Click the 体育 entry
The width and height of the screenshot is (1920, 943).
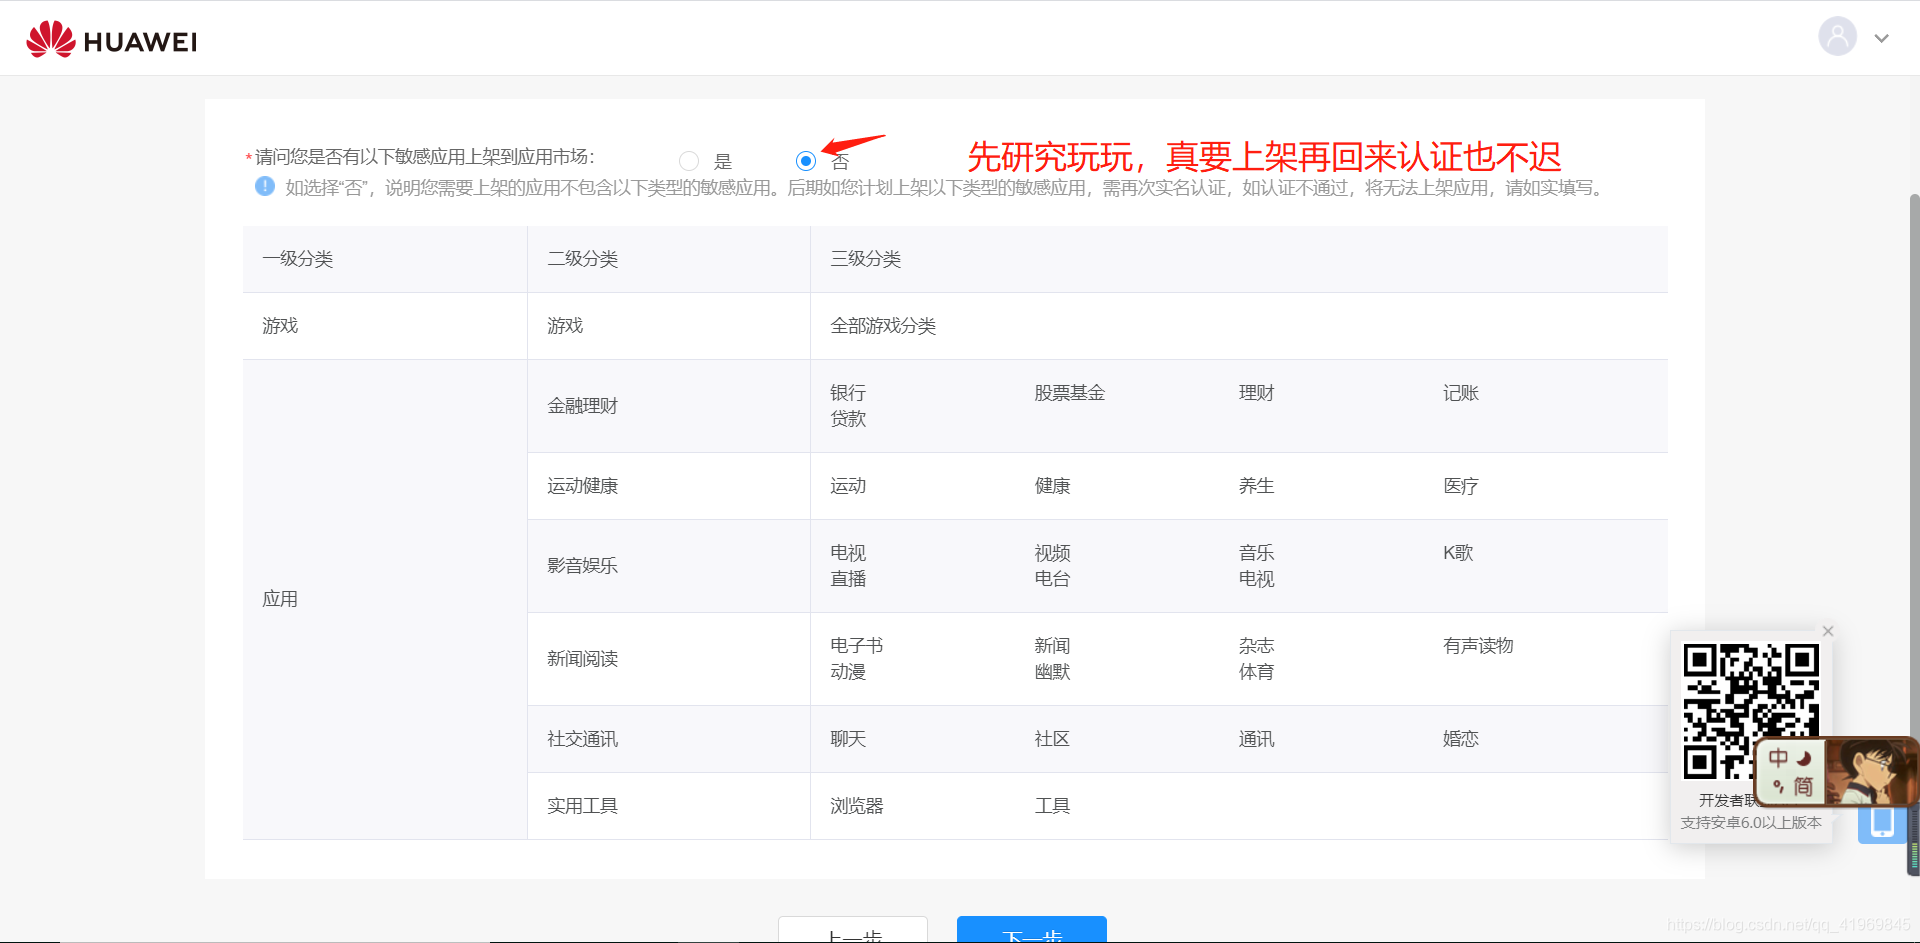click(x=1257, y=672)
